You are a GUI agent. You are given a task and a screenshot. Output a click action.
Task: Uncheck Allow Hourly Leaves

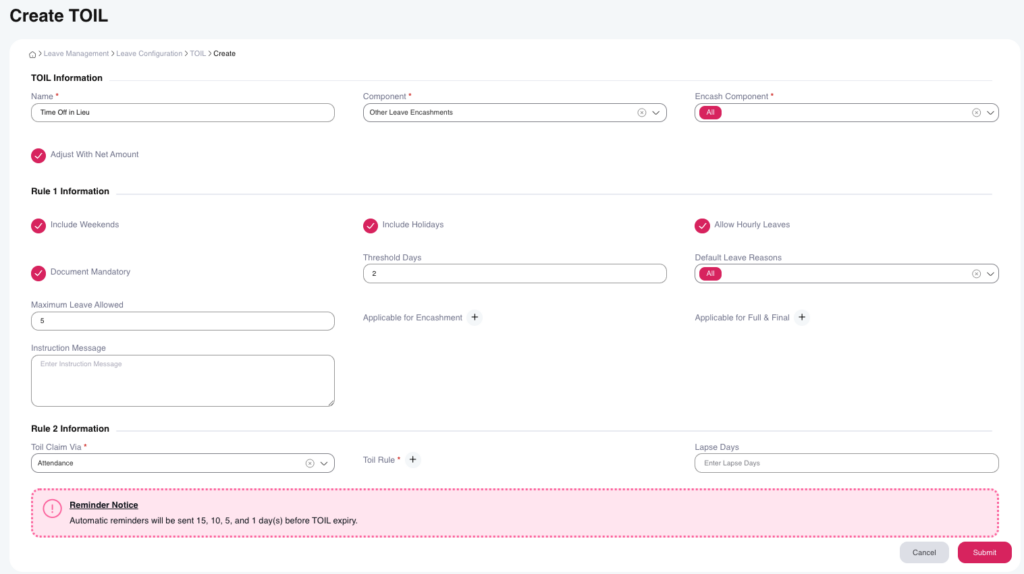tap(702, 225)
